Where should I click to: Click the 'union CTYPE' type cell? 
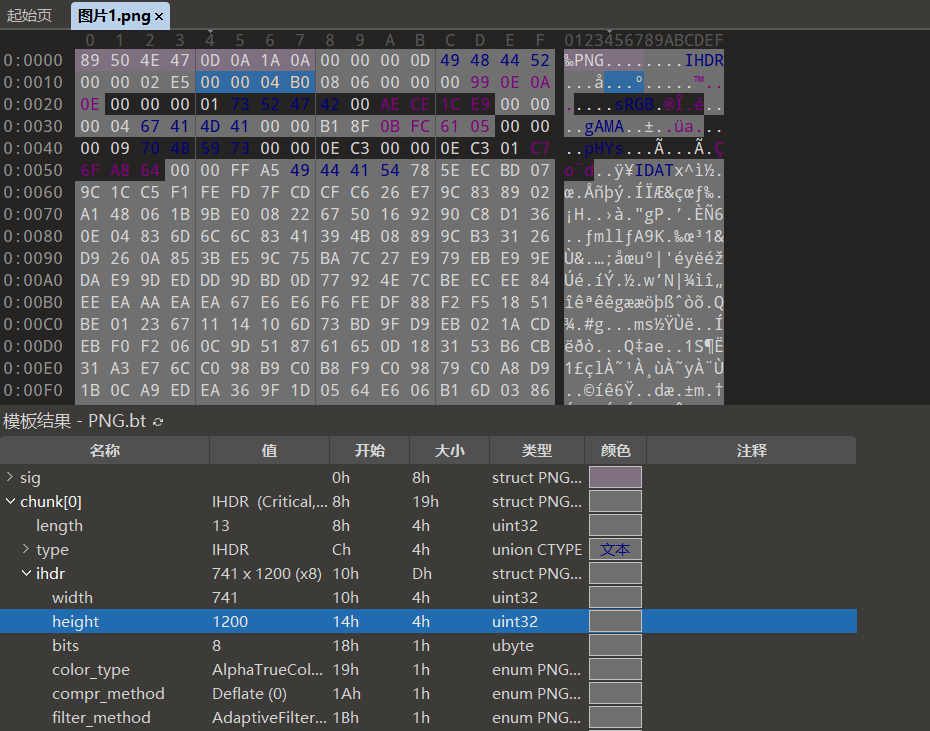pyautogui.click(x=537, y=549)
